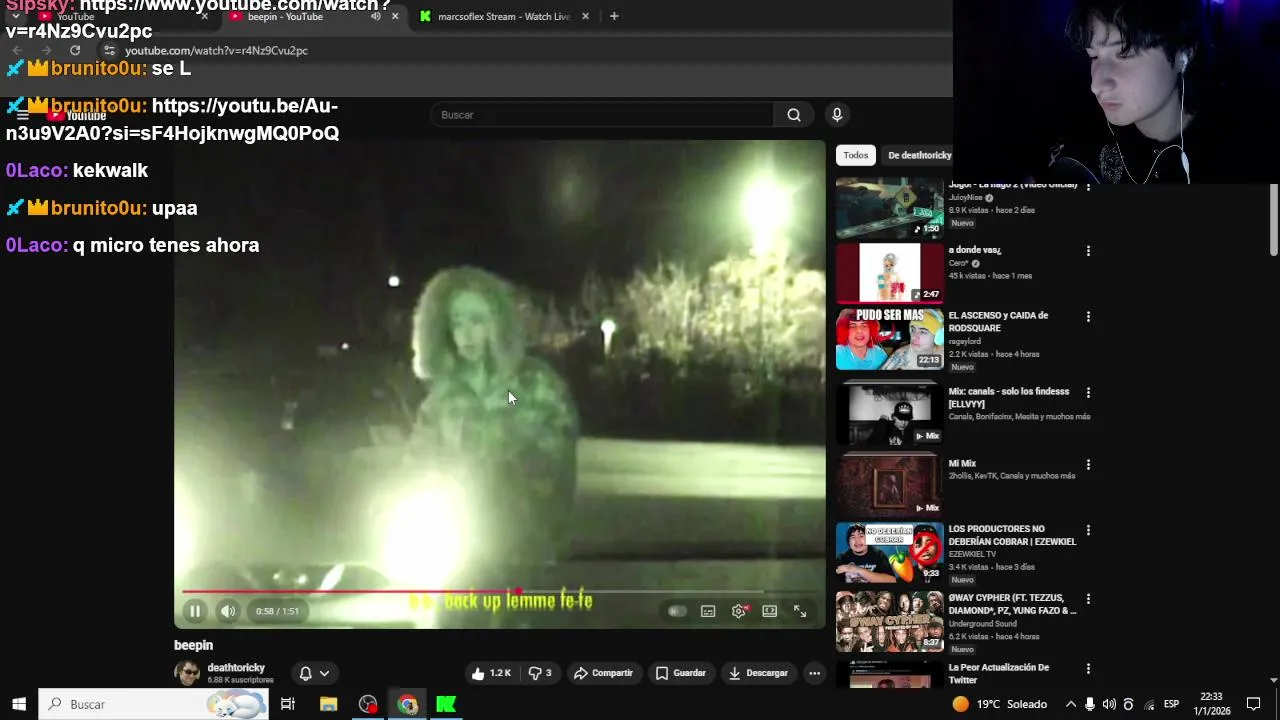
Task: Open the green Kick app on taskbar
Action: (x=446, y=704)
